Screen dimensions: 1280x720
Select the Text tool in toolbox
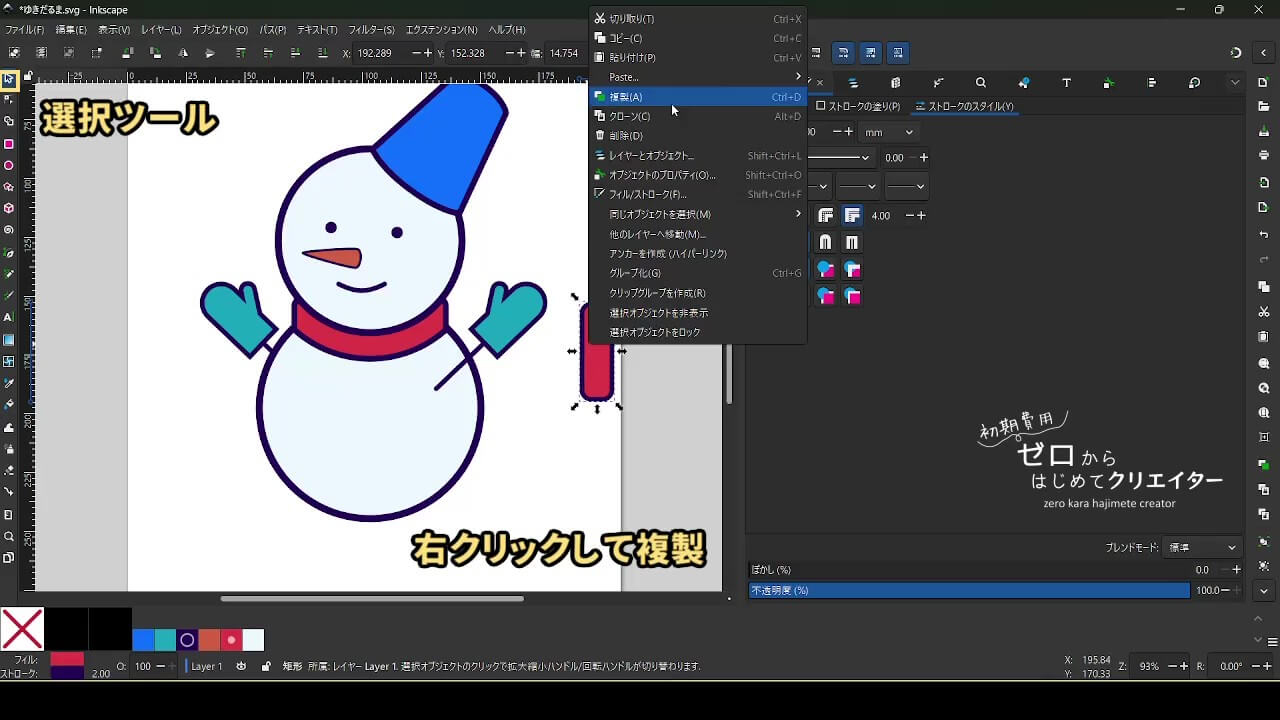tap(9, 317)
